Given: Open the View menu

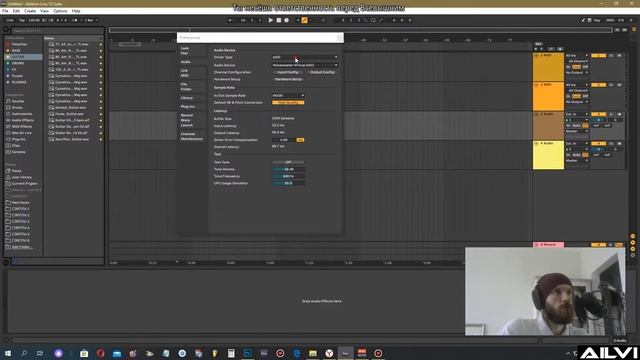Looking at the screenshot, I should [x=44, y=11].
